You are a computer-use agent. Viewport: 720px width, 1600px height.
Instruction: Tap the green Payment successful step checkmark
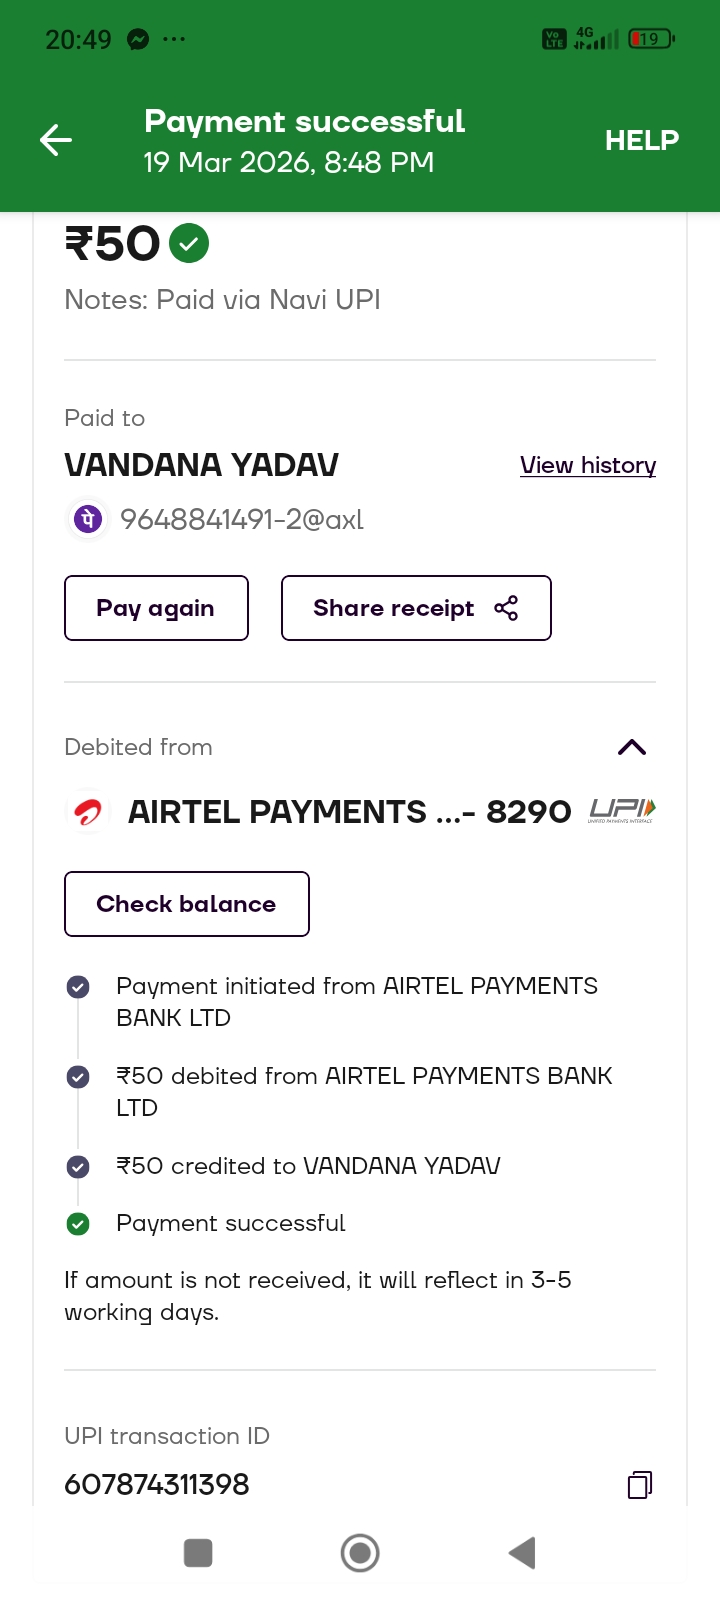tap(78, 1223)
